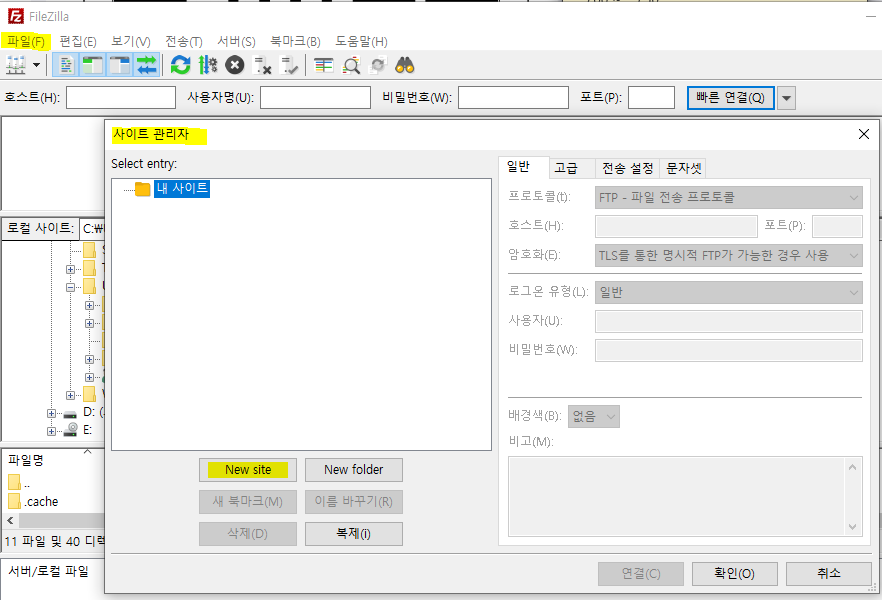Open the 배경색(B) dropdown
The height and width of the screenshot is (600, 882).
(593, 416)
